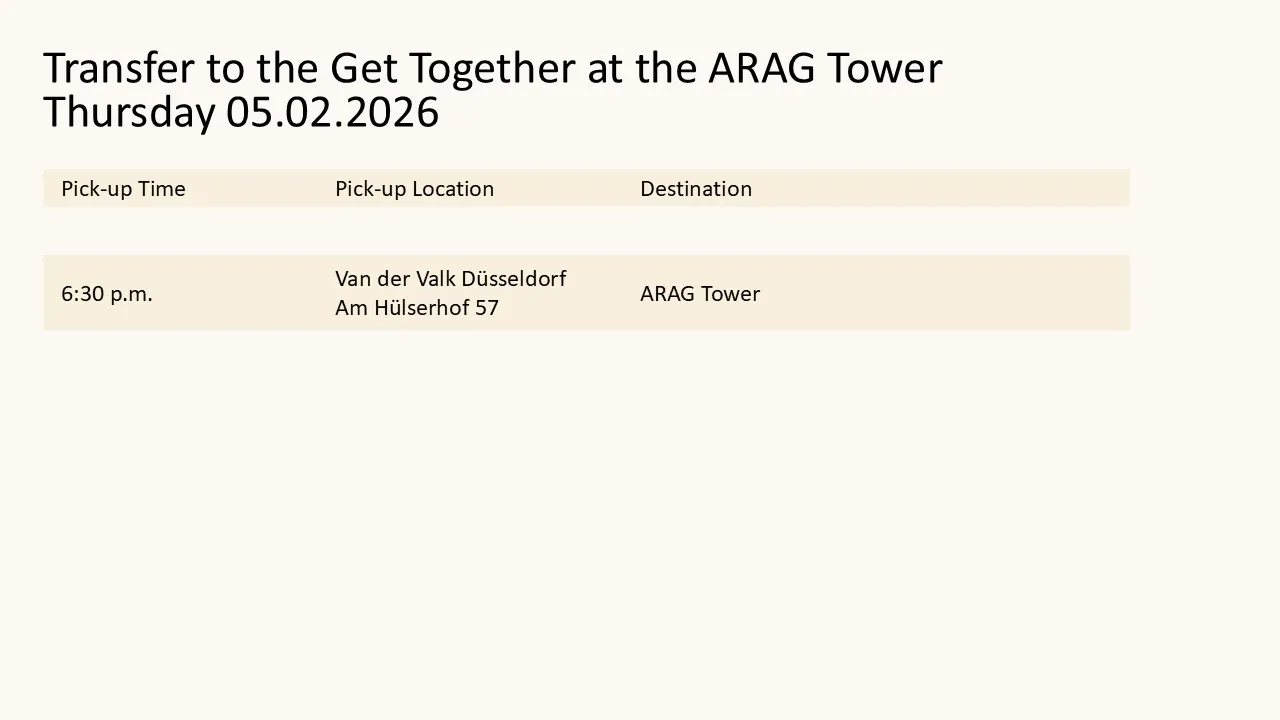Viewport: 1280px width, 720px height.
Task: Select the "Pick-up Location" column header
Action: (414, 189)
